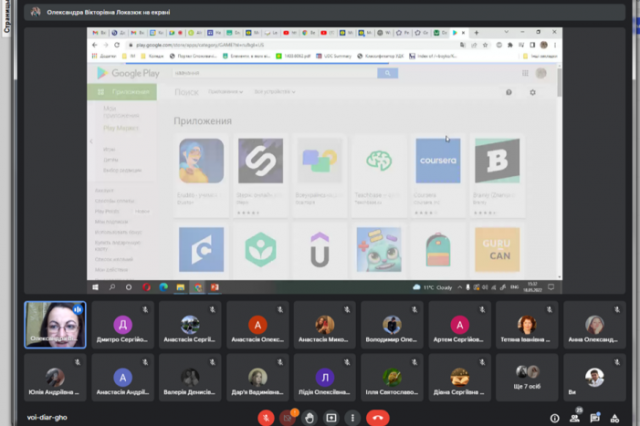Click the Google Play search button
The image size is (640, 426).
click(387, 73)
